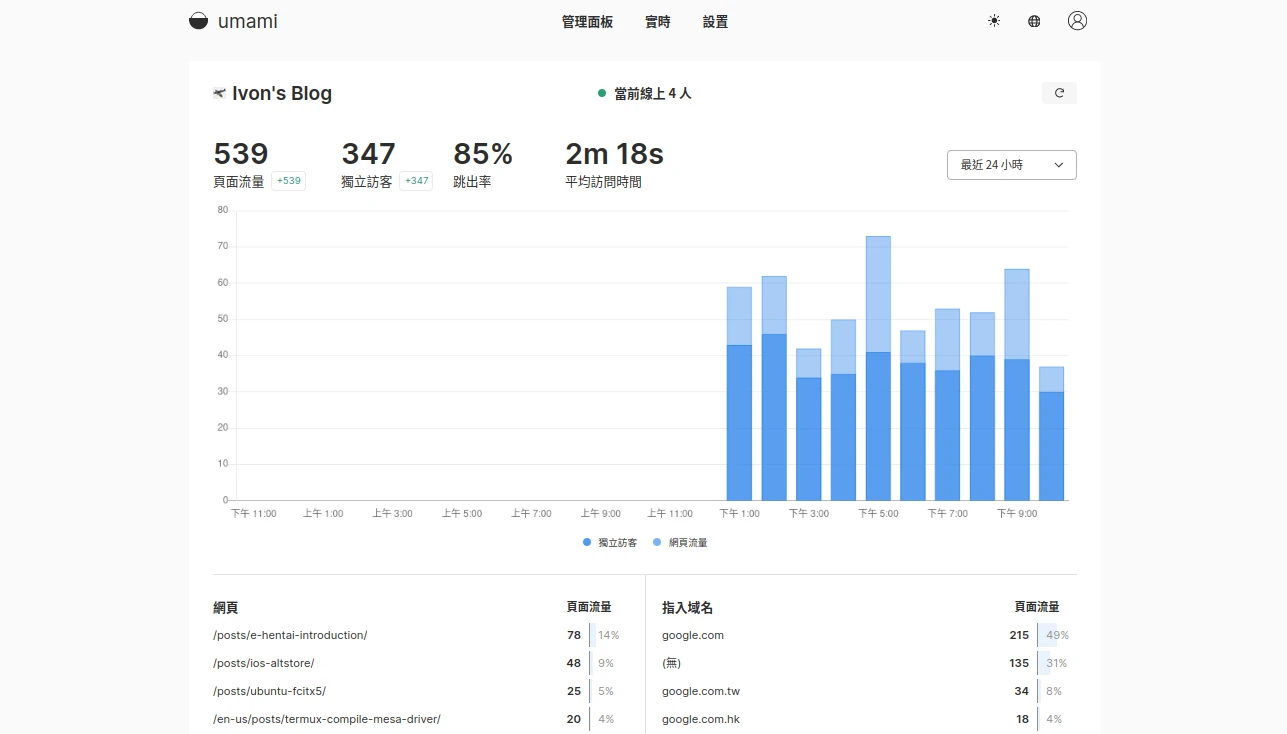Click the green online status dot
Viewport: 1287px width, 734px height.
(x=602, y=93)
